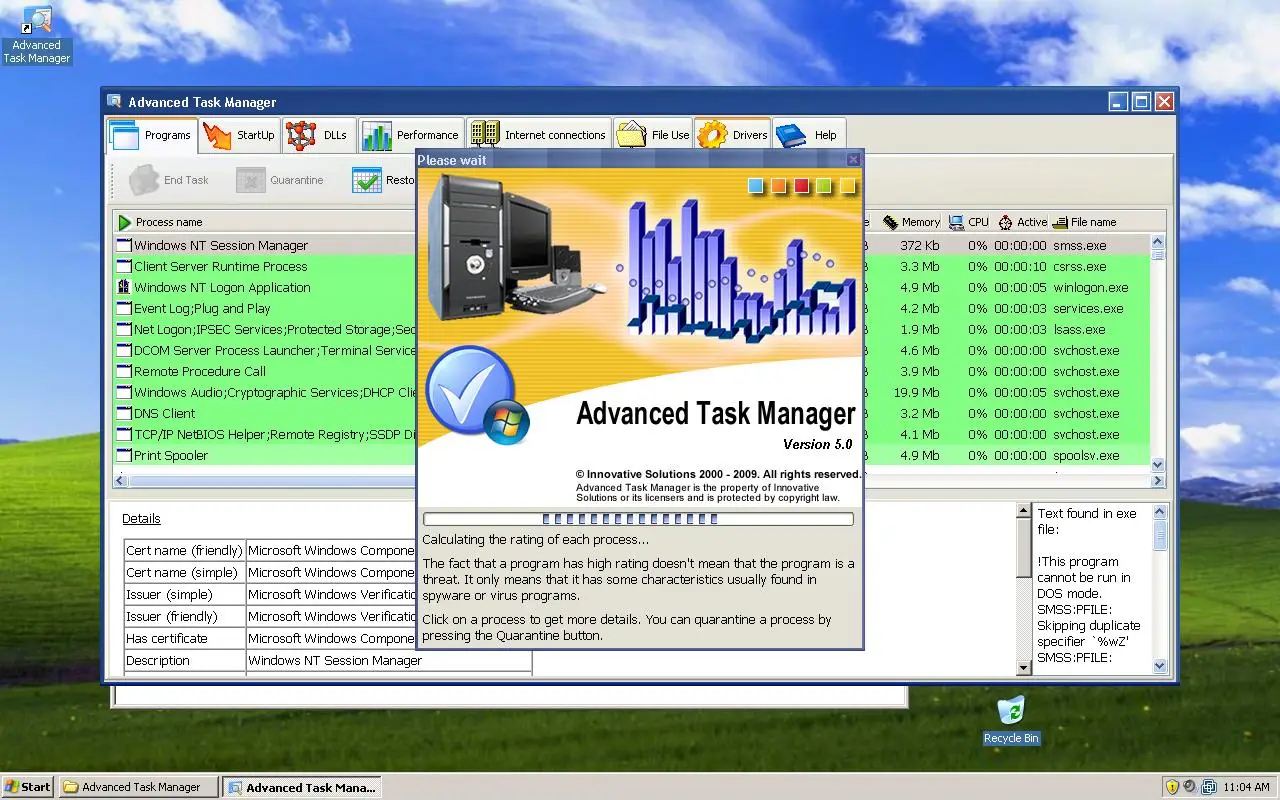Switch to the StartUp tab
1280x800 pixels.
[x=238, y=135]
